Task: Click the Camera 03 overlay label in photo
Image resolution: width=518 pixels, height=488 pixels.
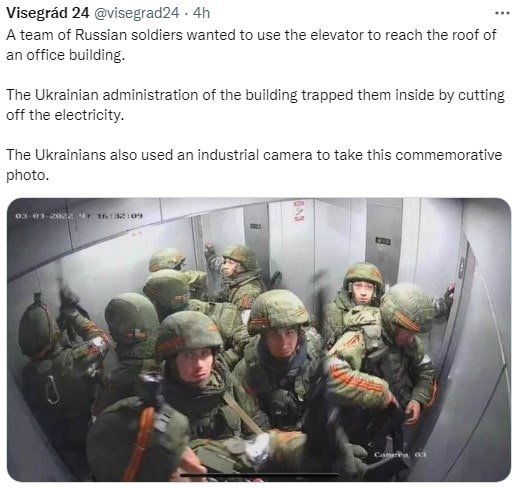Action: [400, 455]
